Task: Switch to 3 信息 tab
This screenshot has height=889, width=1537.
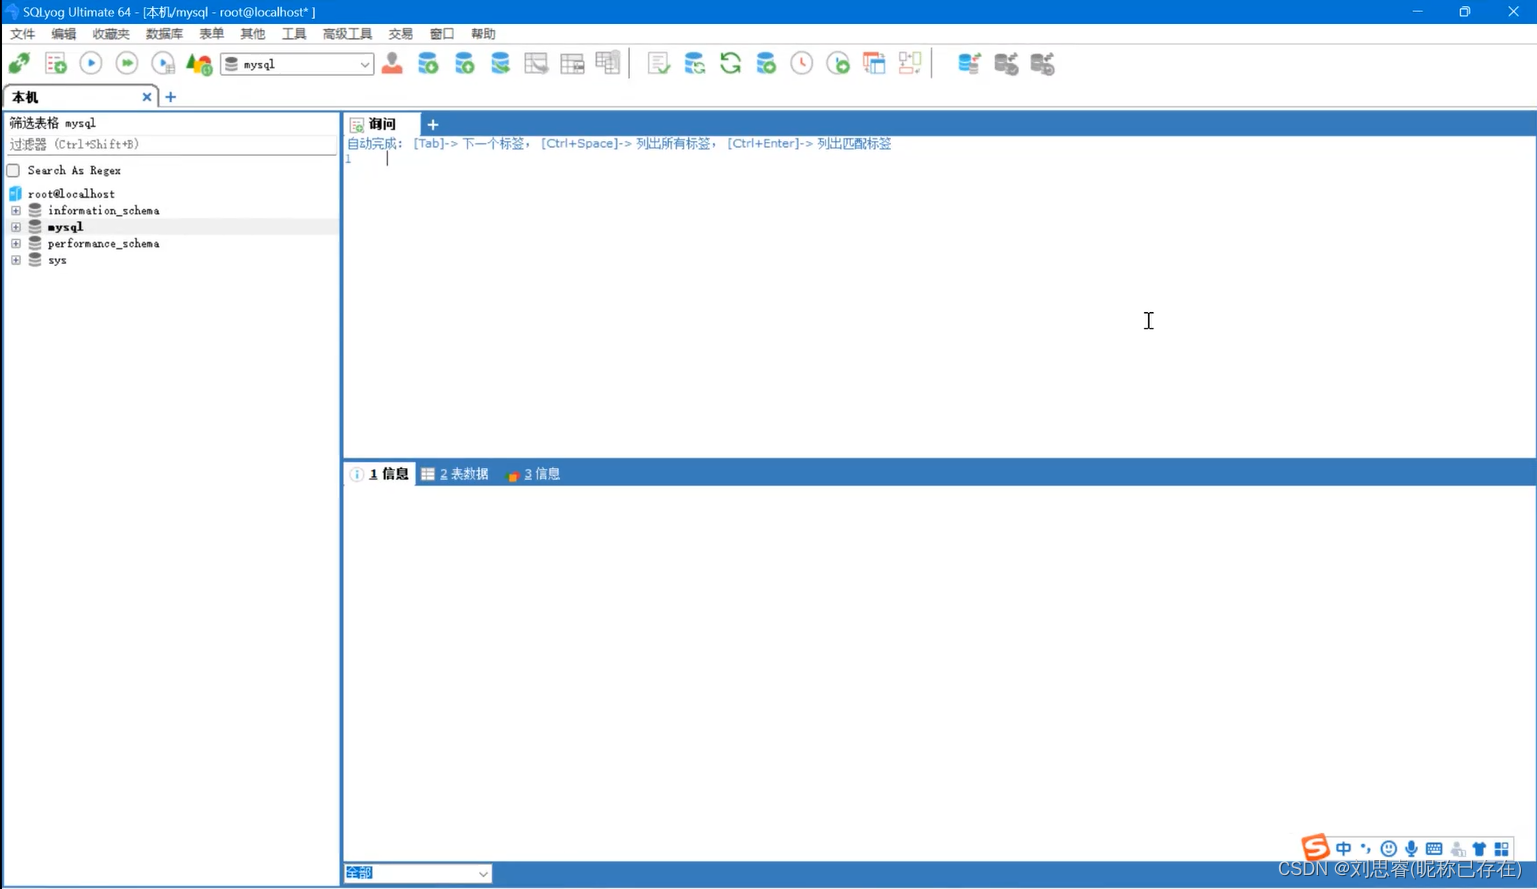Action: [x=534, y=474]
